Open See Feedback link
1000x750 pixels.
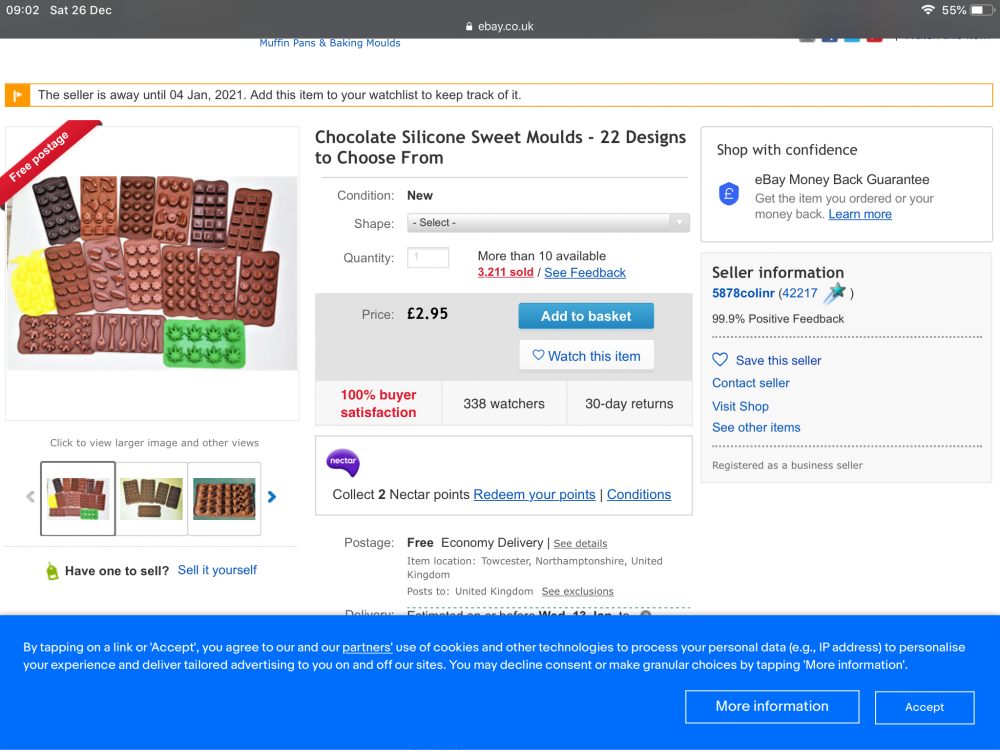pyautogui.click(x=584, y=272)
